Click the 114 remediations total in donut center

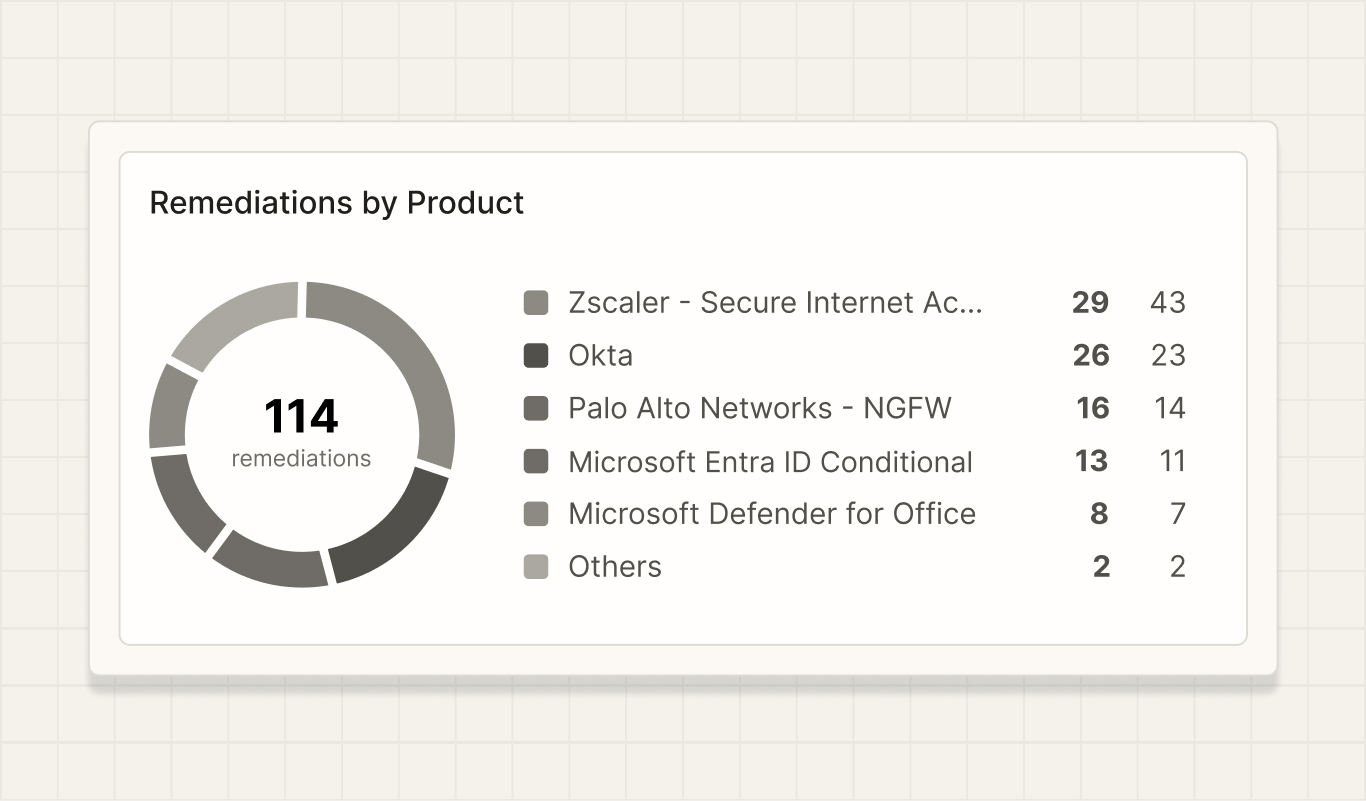coord(301,433)
